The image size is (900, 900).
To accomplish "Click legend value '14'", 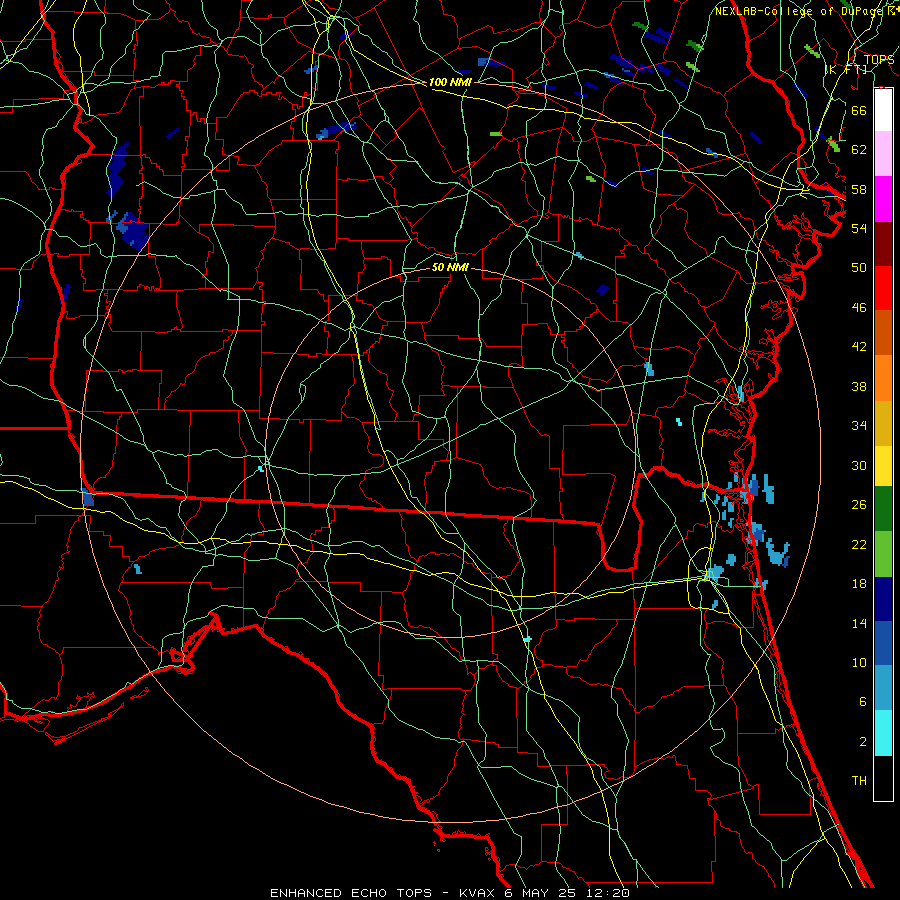I will (x=859, y=623).
